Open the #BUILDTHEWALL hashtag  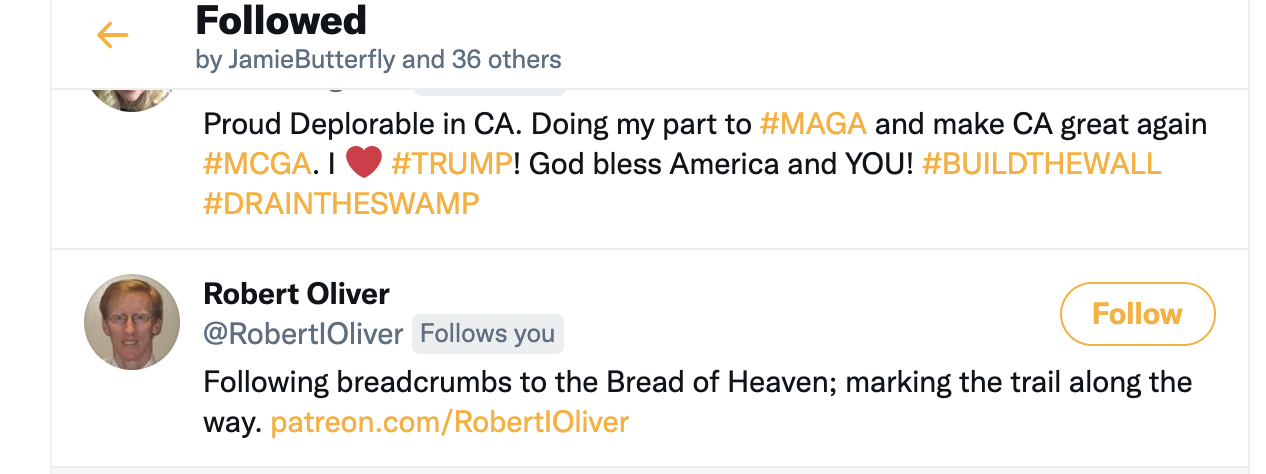click(1041, 164)
